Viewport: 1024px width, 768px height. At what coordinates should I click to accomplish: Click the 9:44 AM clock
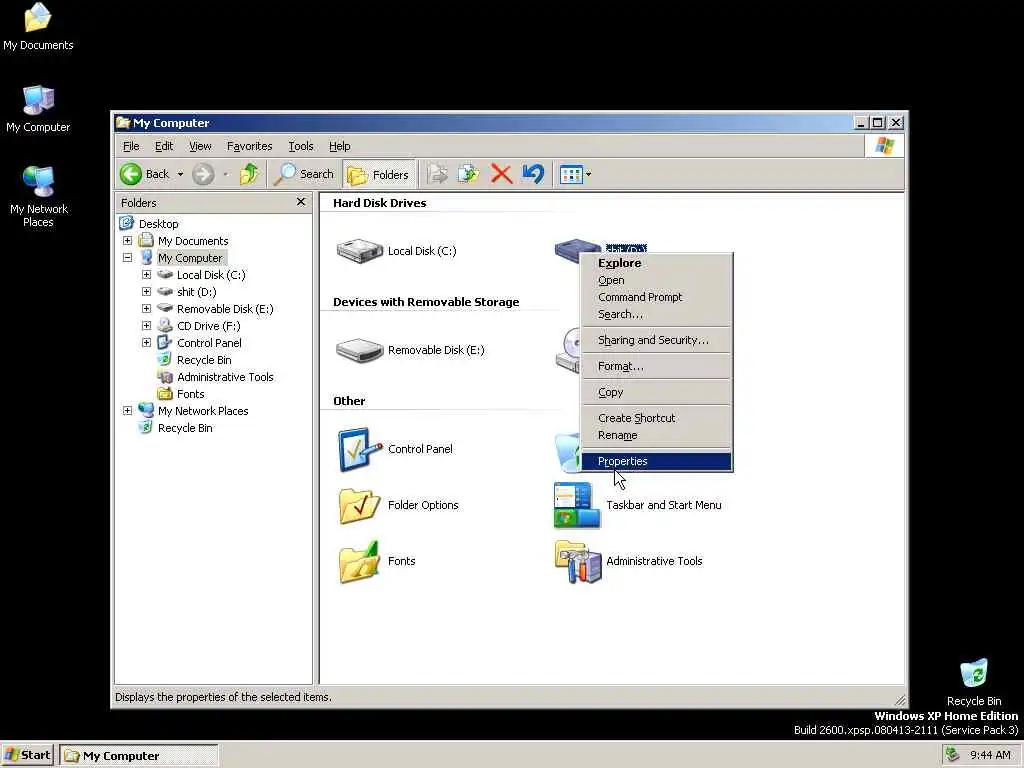point(990,755)
